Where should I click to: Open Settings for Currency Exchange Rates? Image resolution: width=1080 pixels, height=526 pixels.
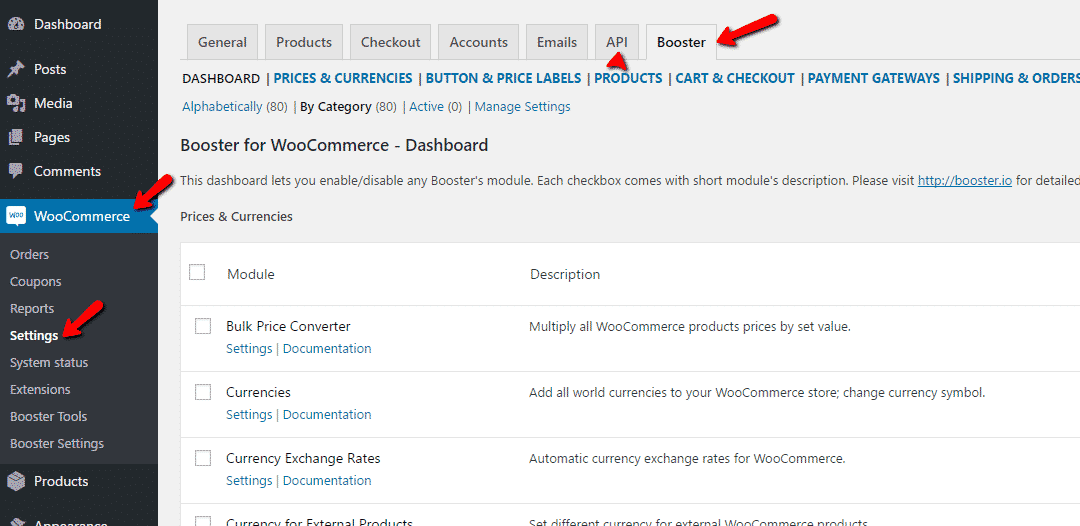pyautogui.click(x=249, y=481)
